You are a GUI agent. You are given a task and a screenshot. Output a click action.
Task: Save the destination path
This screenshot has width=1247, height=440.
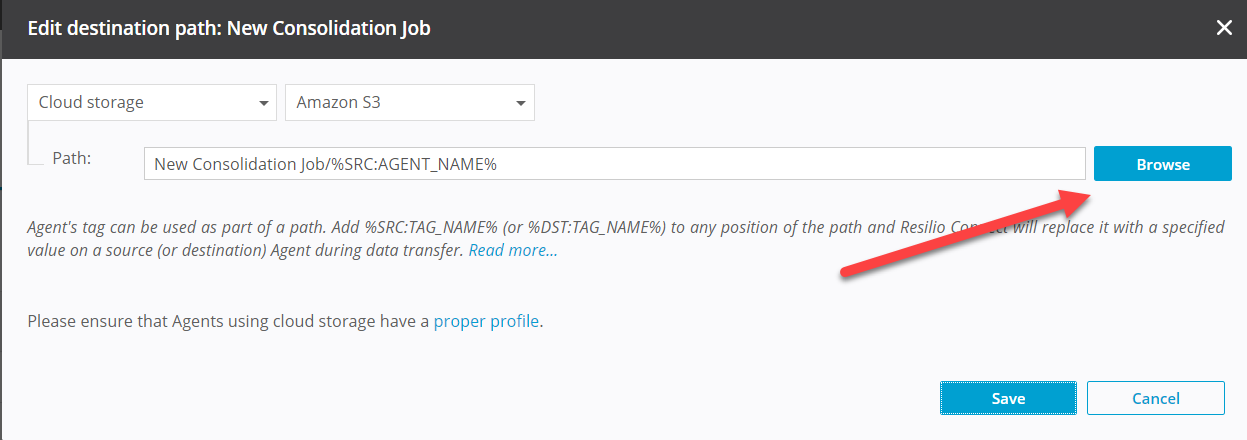1008,398
